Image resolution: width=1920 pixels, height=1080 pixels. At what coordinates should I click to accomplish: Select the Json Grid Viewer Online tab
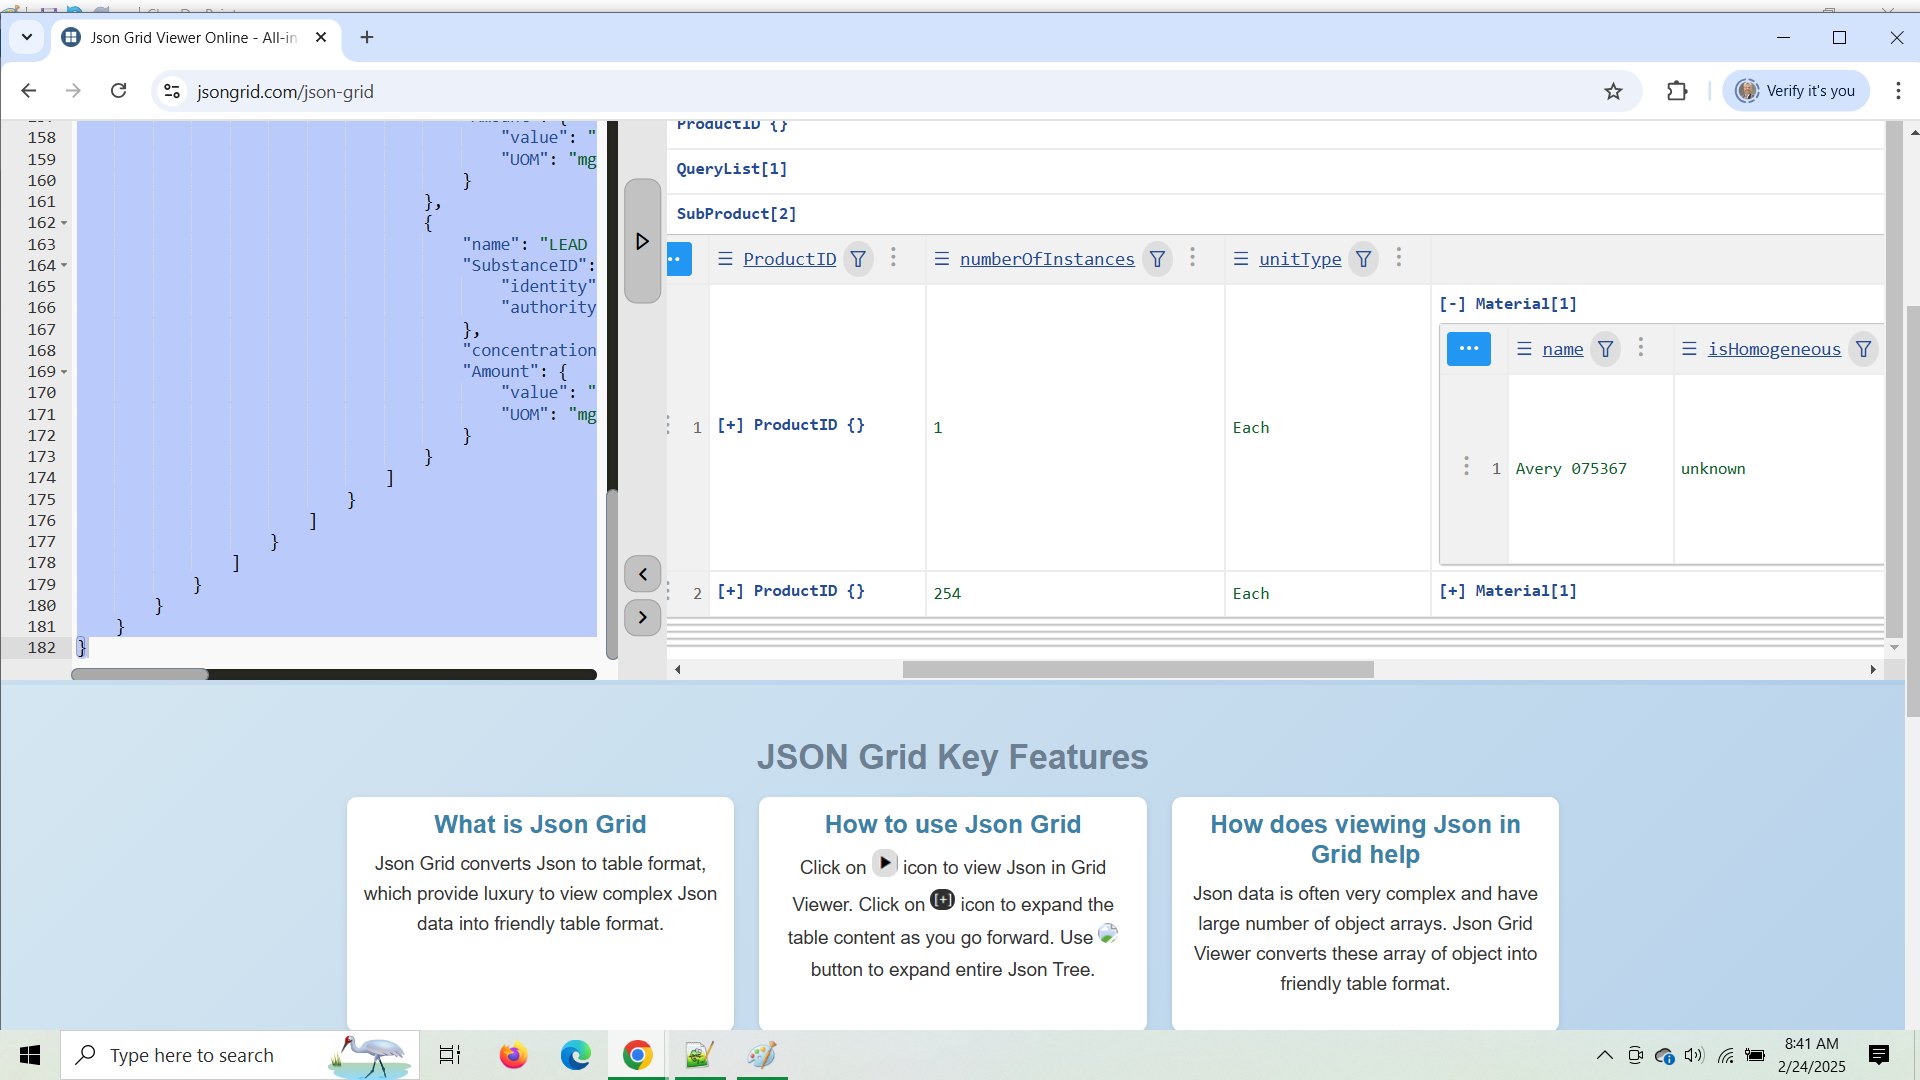tap(193, 37)
